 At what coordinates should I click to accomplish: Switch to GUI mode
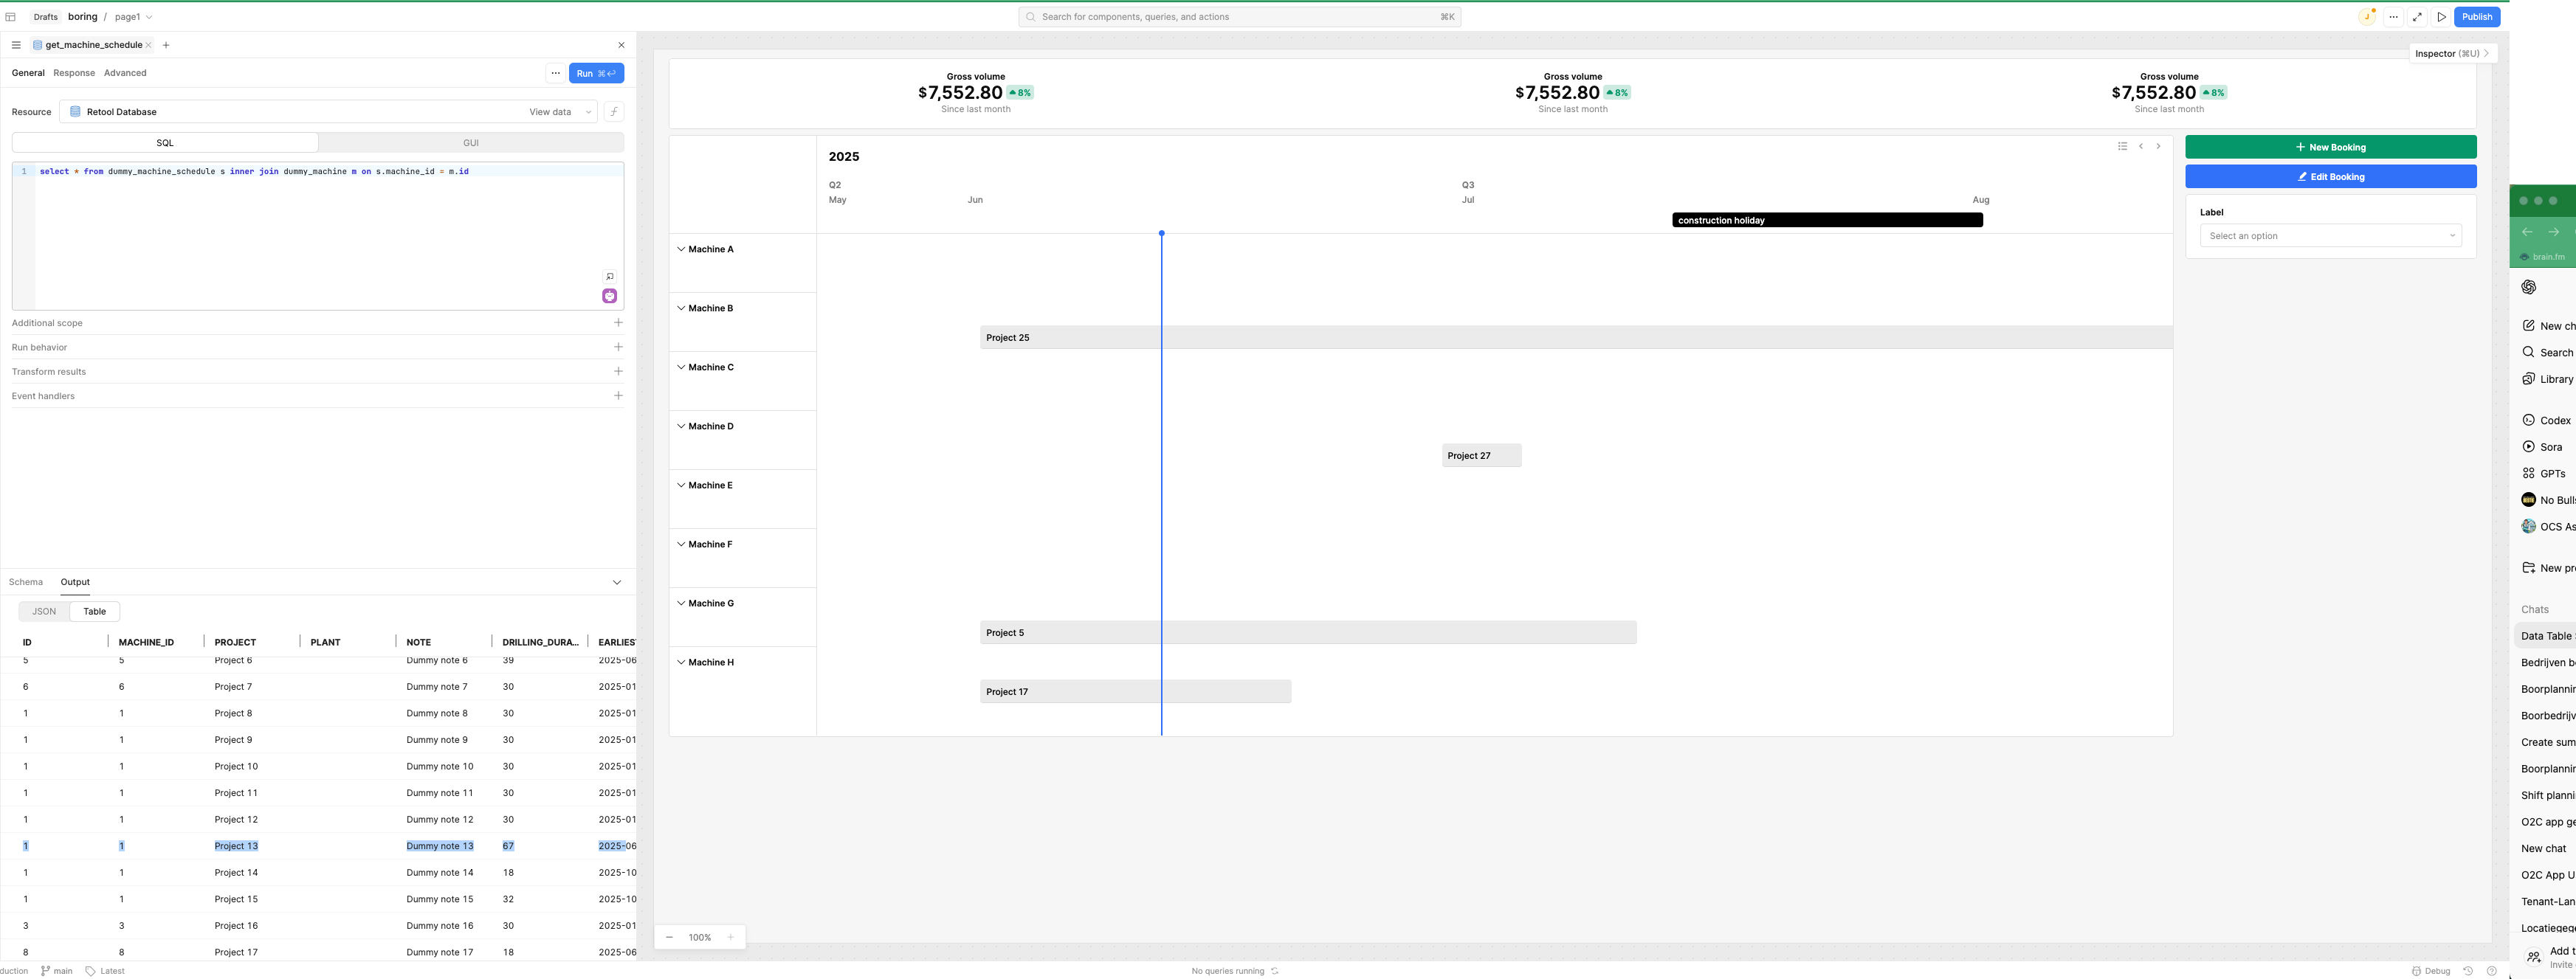pos(471,143)
